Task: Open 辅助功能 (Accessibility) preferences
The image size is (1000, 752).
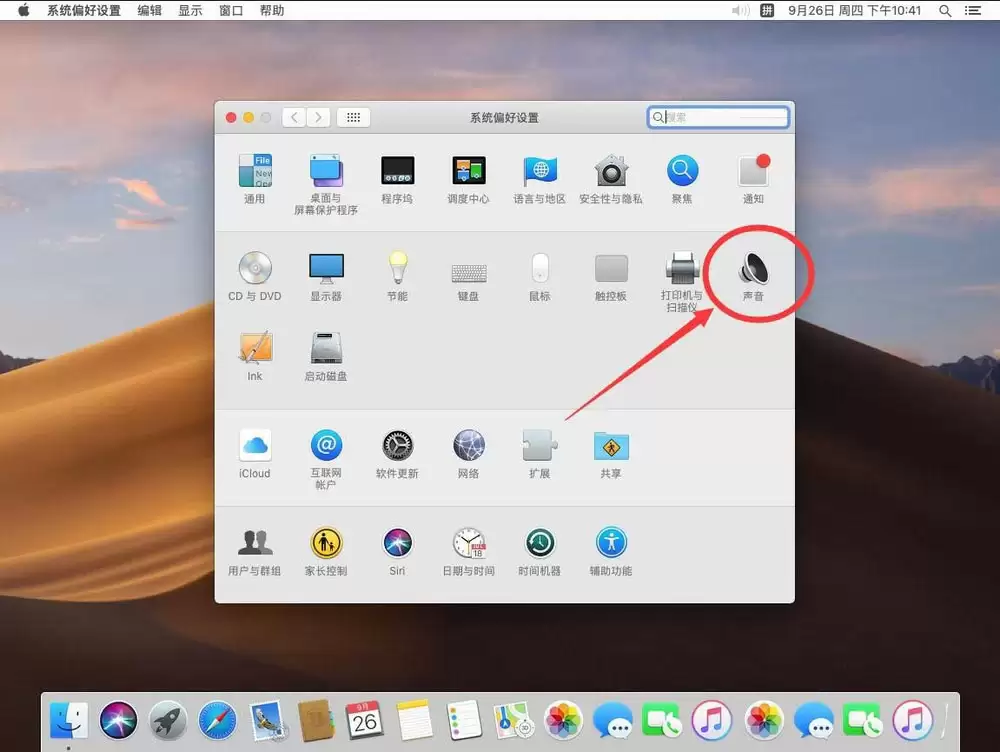Action: [611, 551]
